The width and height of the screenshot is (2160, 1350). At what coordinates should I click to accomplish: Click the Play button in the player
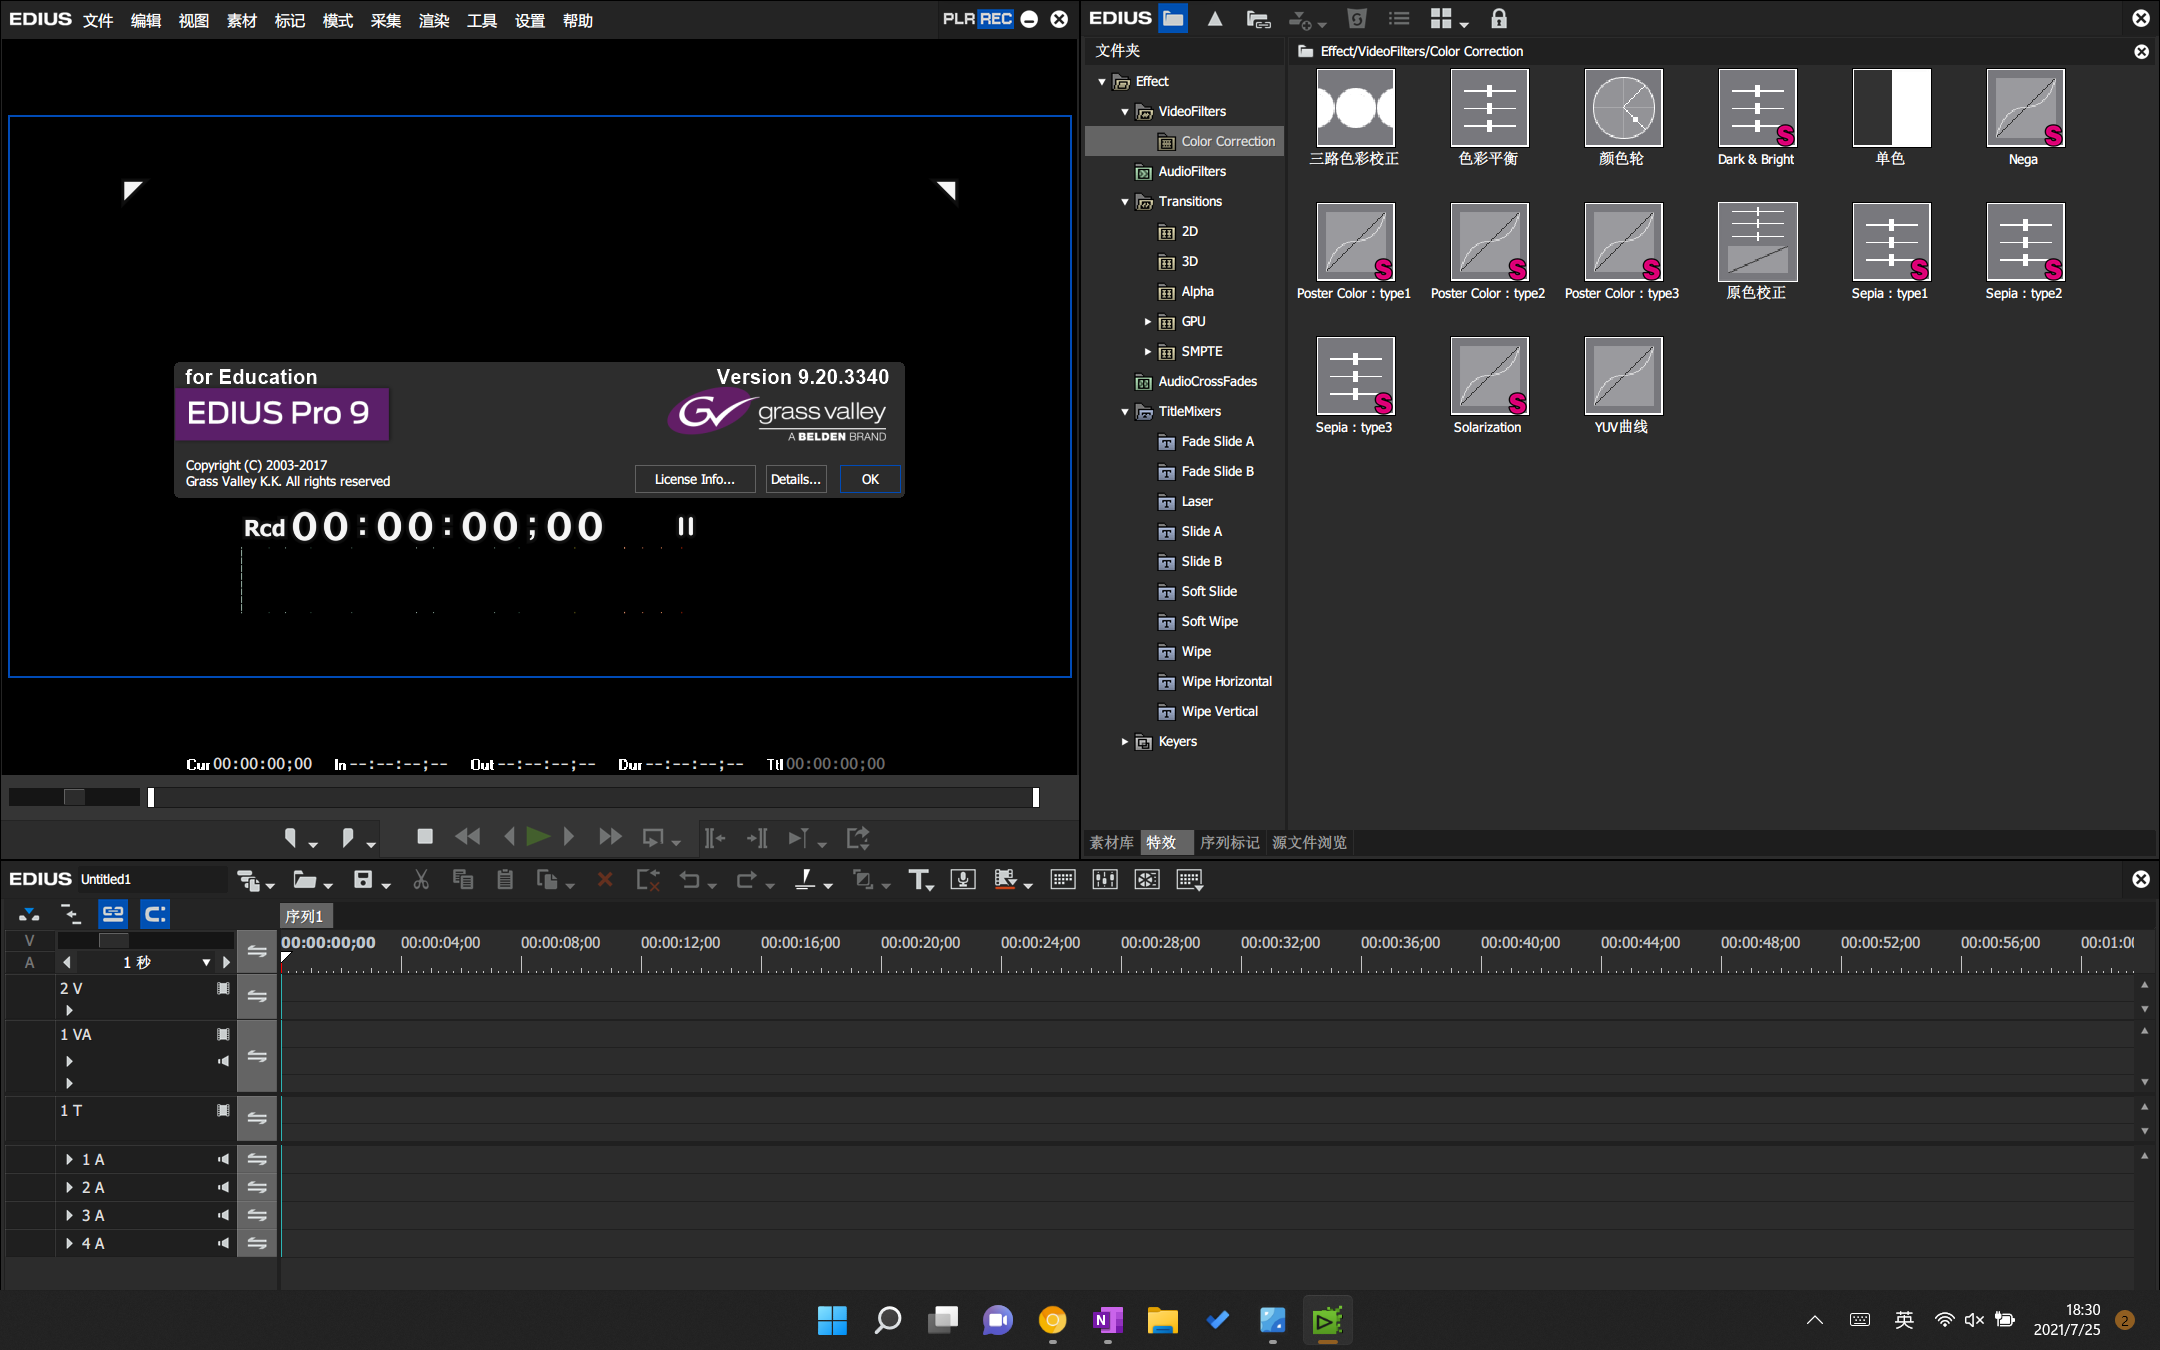537,837
